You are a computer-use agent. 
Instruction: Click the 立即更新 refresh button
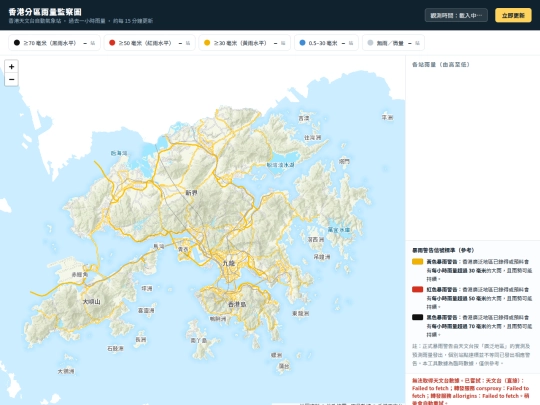513,15
